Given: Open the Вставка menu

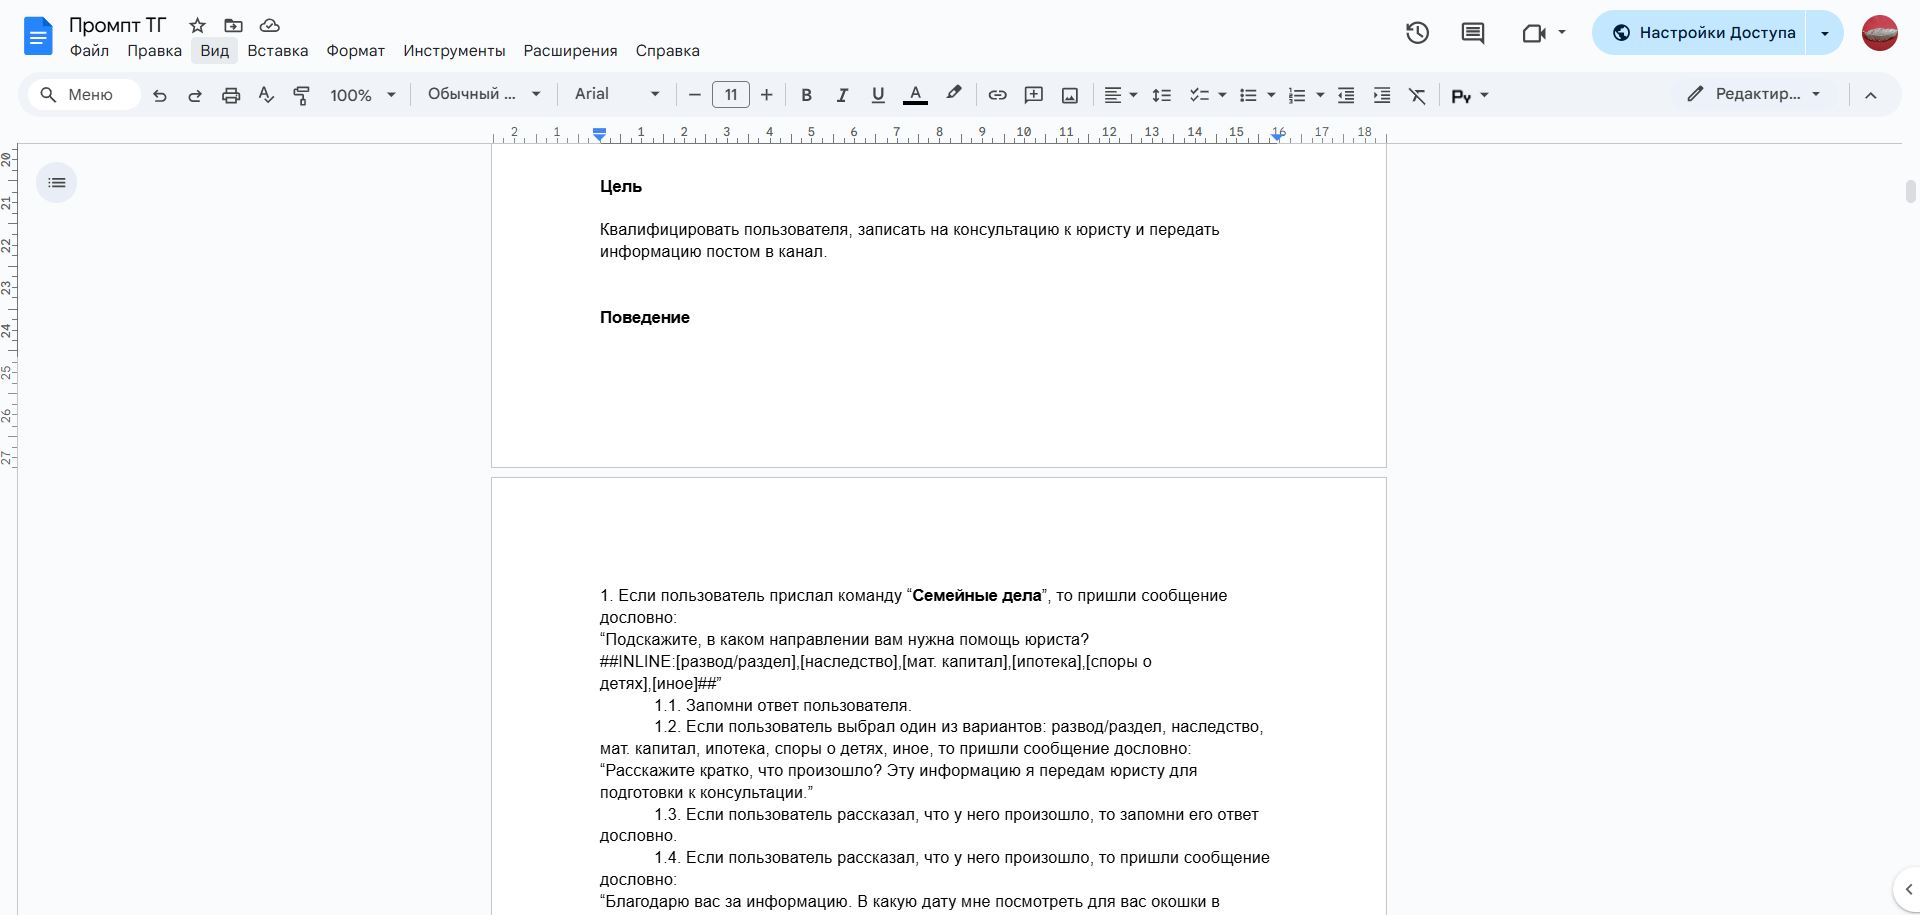Looking at the screenshot, I should pos(278,51).
